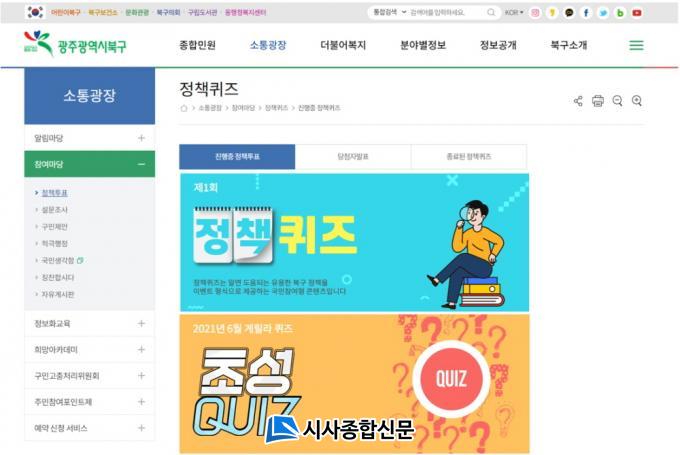The height and width of the screenshot is (455, 680).
Task: Open the Twitter icon in top bar
Action: pos(603,13)
